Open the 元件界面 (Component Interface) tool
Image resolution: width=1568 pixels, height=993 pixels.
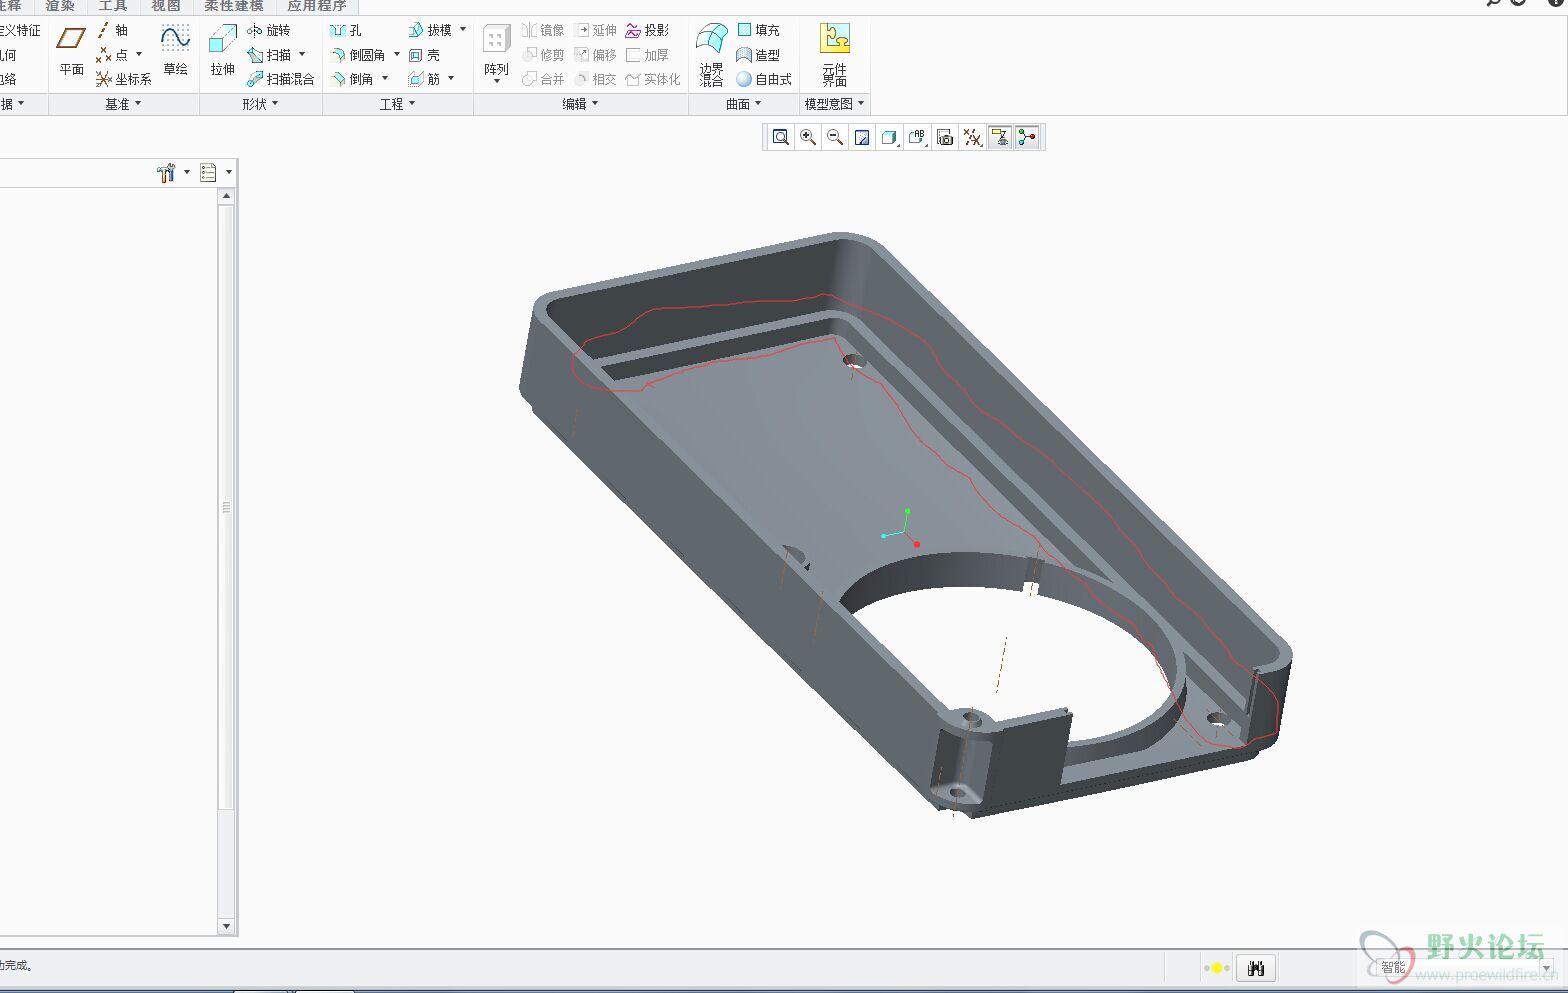(x=834, y=54)
